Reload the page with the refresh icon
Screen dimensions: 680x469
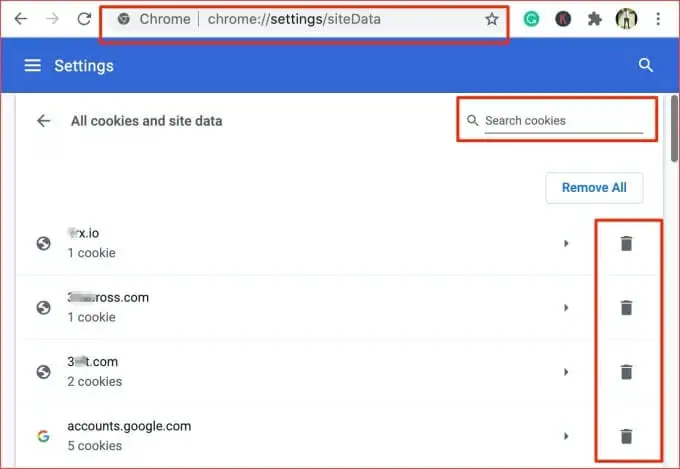84,19
